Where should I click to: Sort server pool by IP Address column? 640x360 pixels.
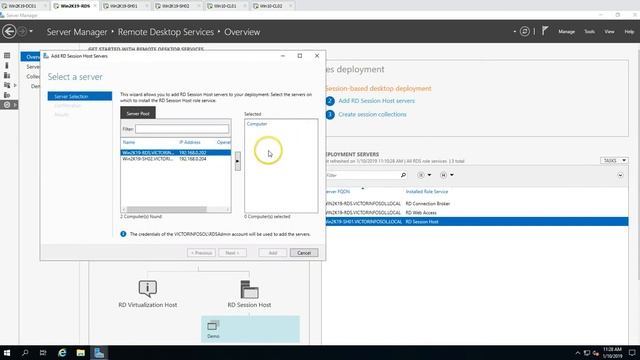pyautogui.click(x=190, y=142)
